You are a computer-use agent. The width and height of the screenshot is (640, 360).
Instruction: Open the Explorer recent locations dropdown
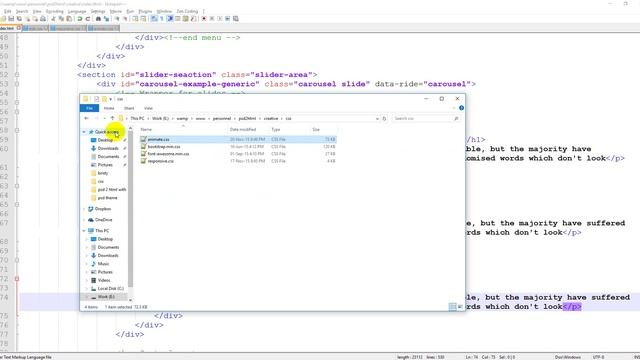pos(104,118)
